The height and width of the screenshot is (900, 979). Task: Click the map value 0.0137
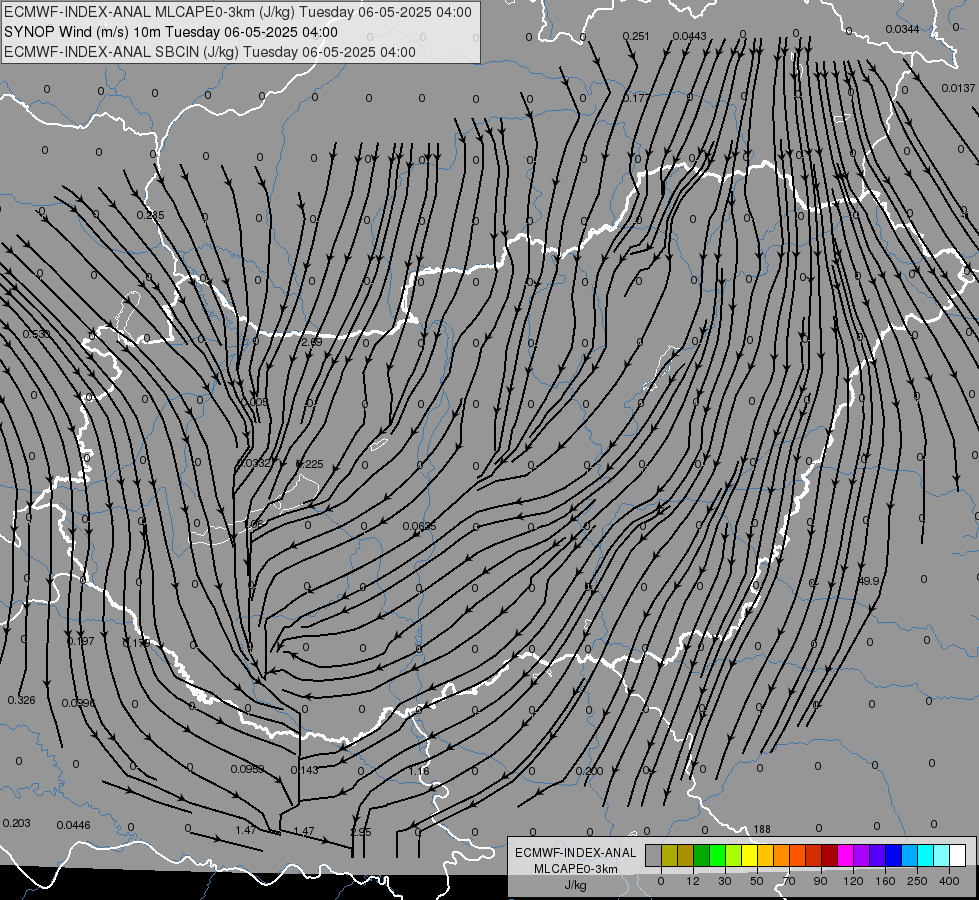pyautogui.click(x=958, y=88)
